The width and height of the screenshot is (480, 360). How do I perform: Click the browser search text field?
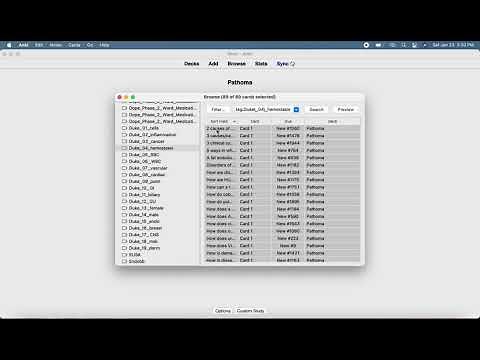[263, 109]
